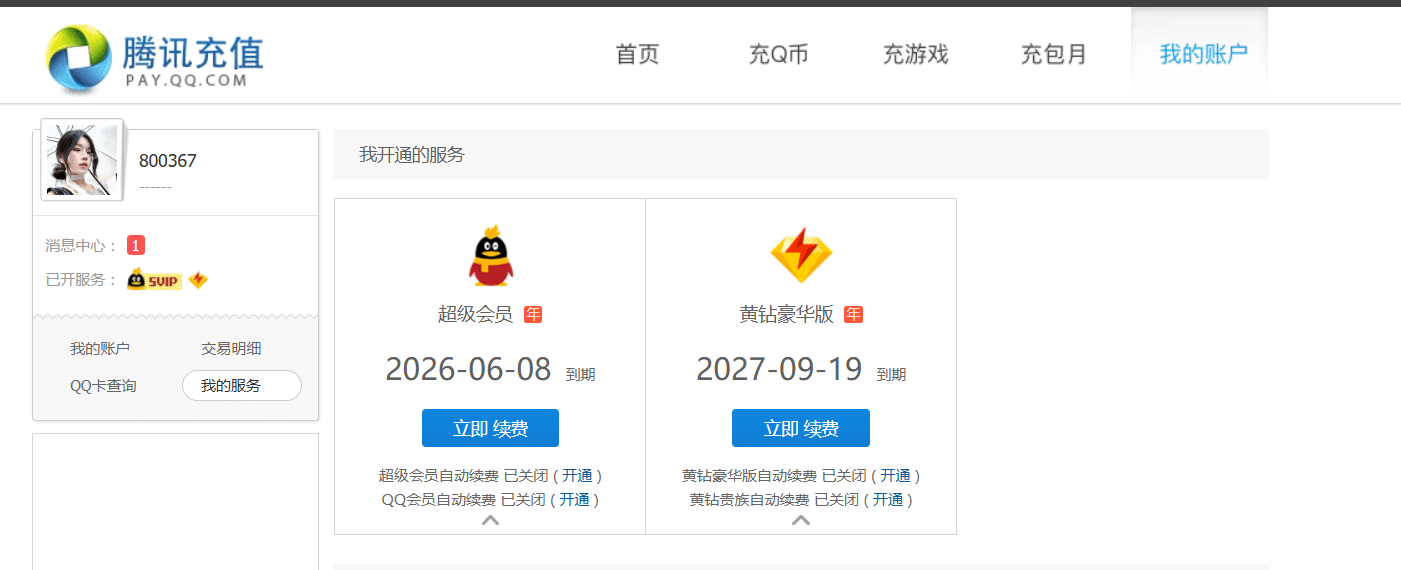Click the 年 badge next to 黄钻豪华版
The image size is (1401, 570).
[853, 314]
